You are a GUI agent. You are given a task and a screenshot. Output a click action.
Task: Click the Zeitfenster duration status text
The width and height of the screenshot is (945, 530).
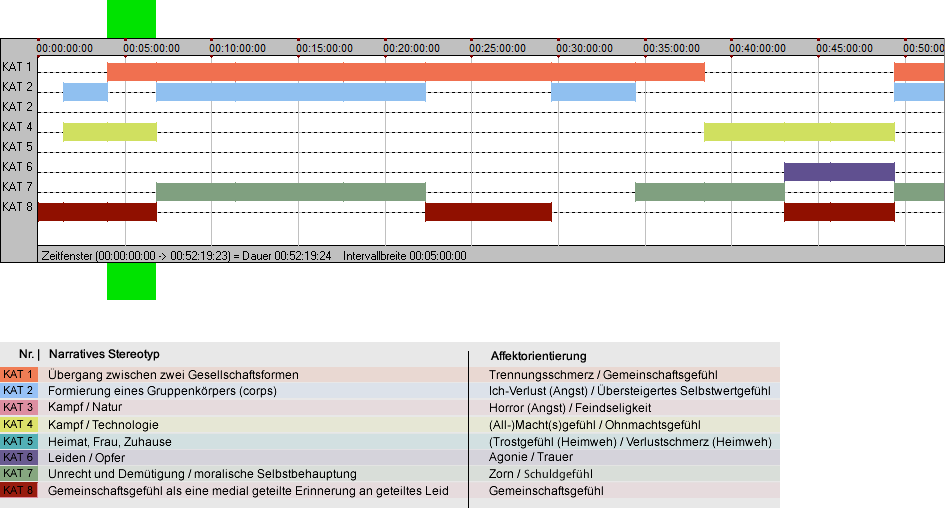[x=186, y=256]
